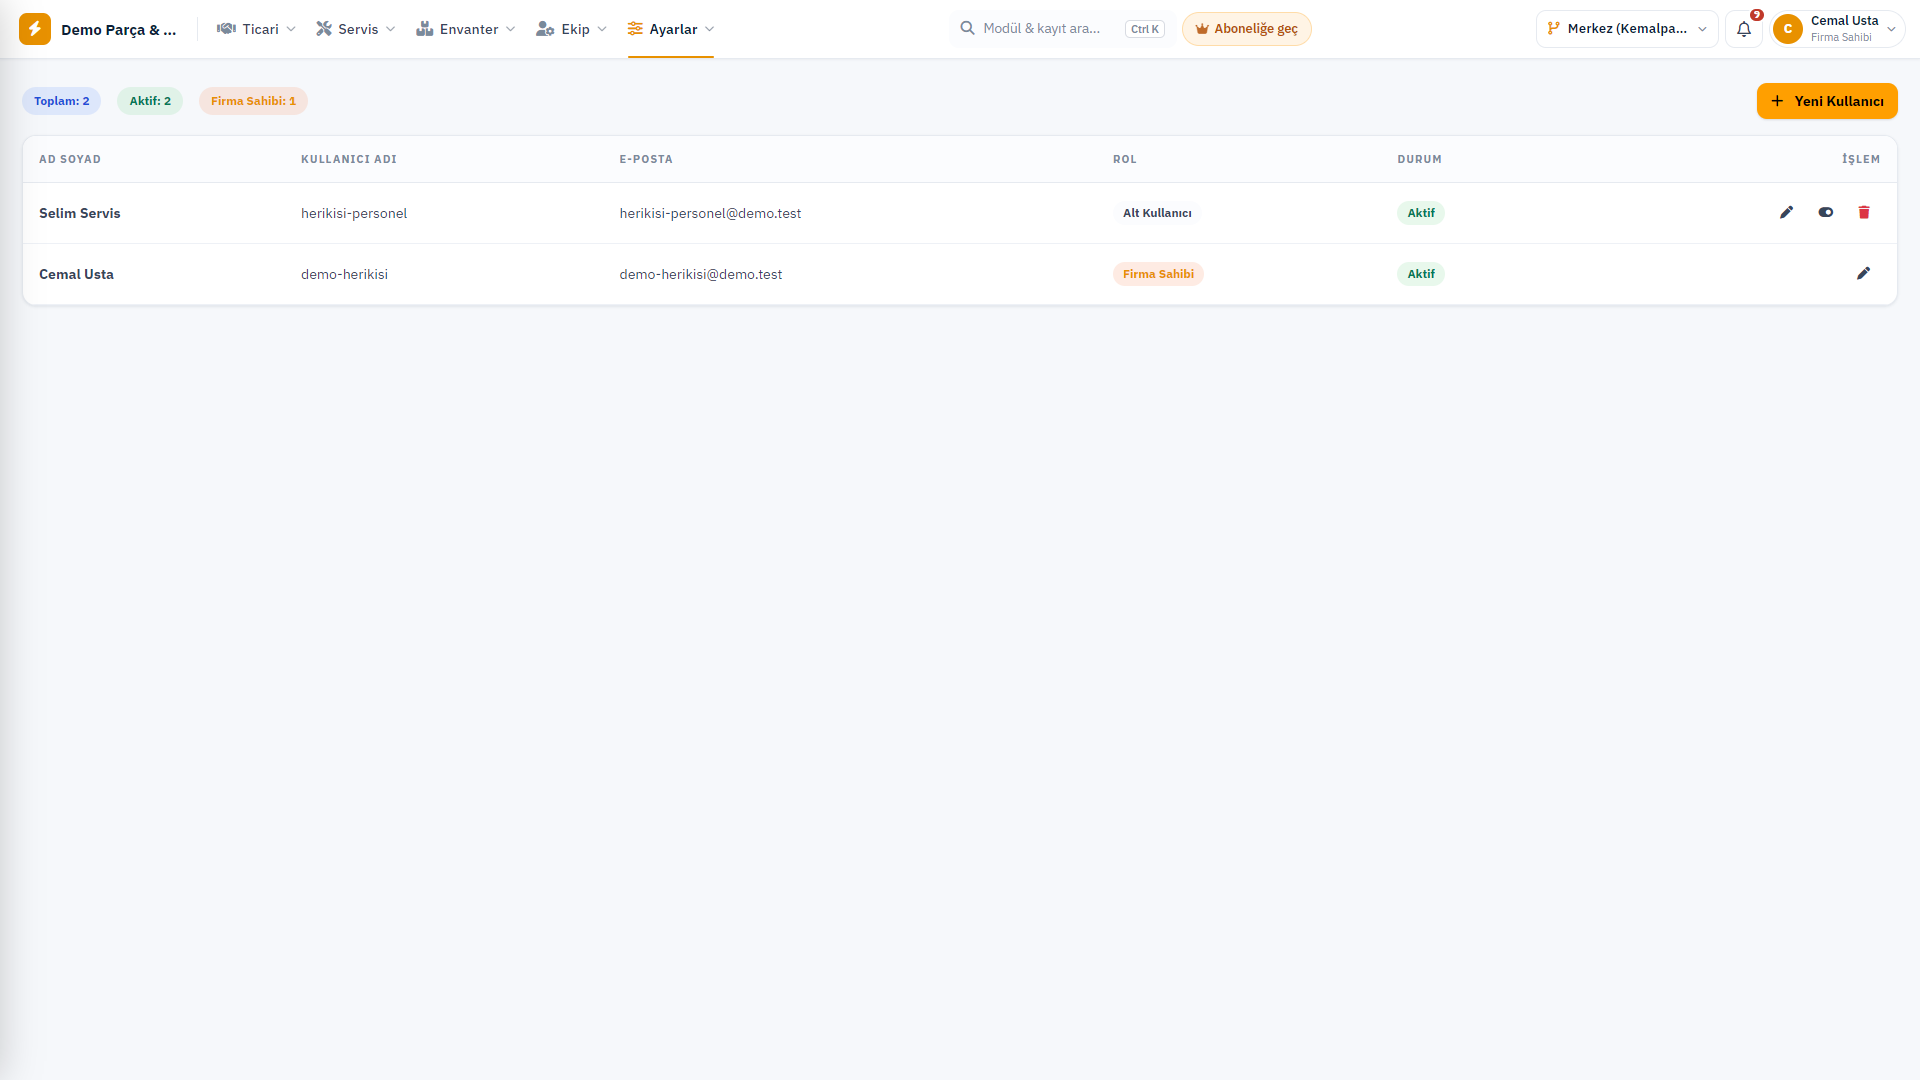The height and width of the screenshot is (1080, 1920).
Task: Select Cemal Usta name cell in table
Action: point(77,274)
